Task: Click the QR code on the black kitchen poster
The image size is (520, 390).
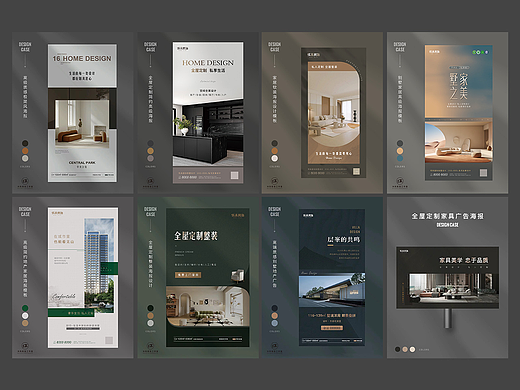Action: (235, 175)
